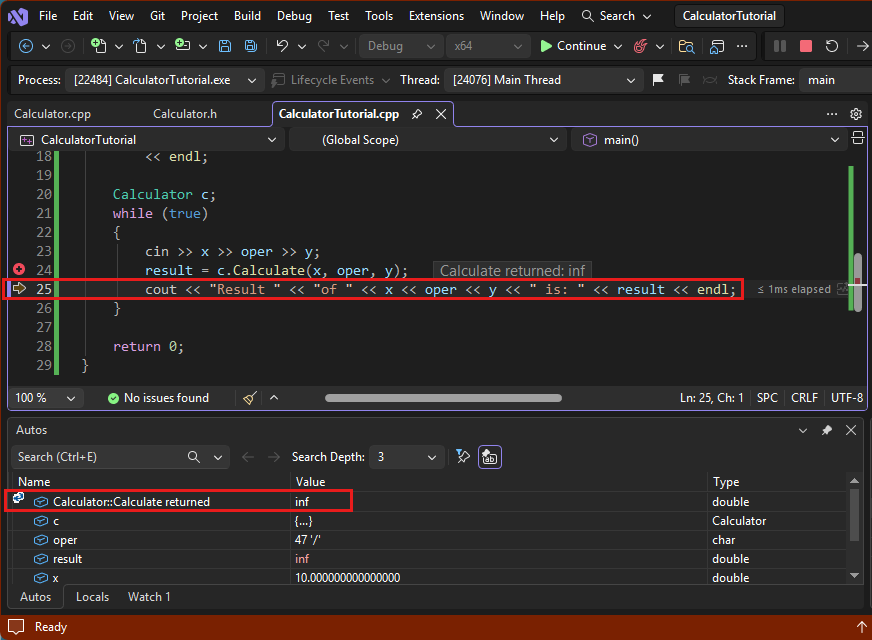Open the Stack Frame main dropdown

(x=835, y=80)
